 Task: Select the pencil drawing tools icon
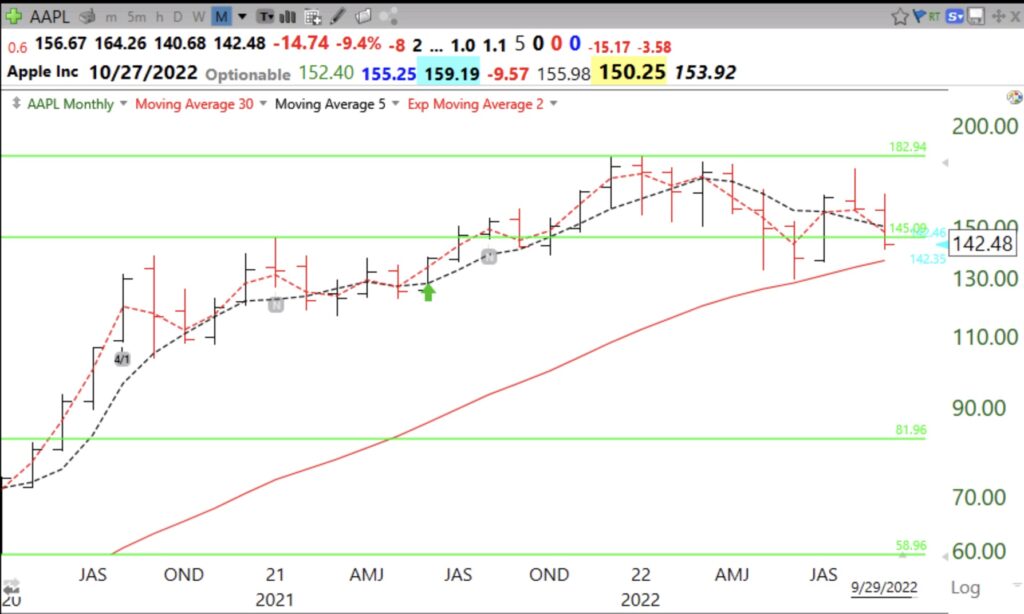(x=338, y=16)
